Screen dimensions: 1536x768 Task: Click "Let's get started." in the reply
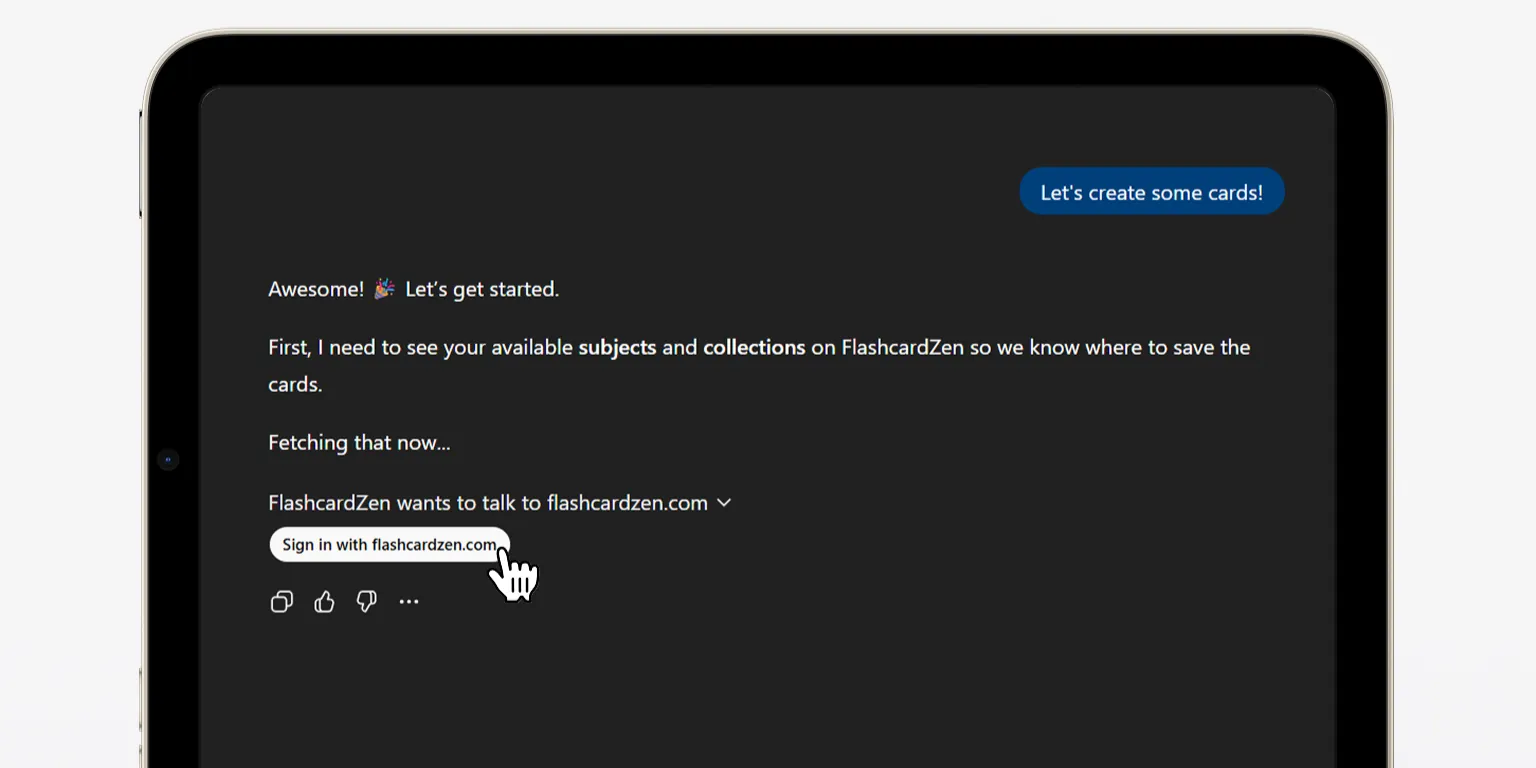point(482,289)
